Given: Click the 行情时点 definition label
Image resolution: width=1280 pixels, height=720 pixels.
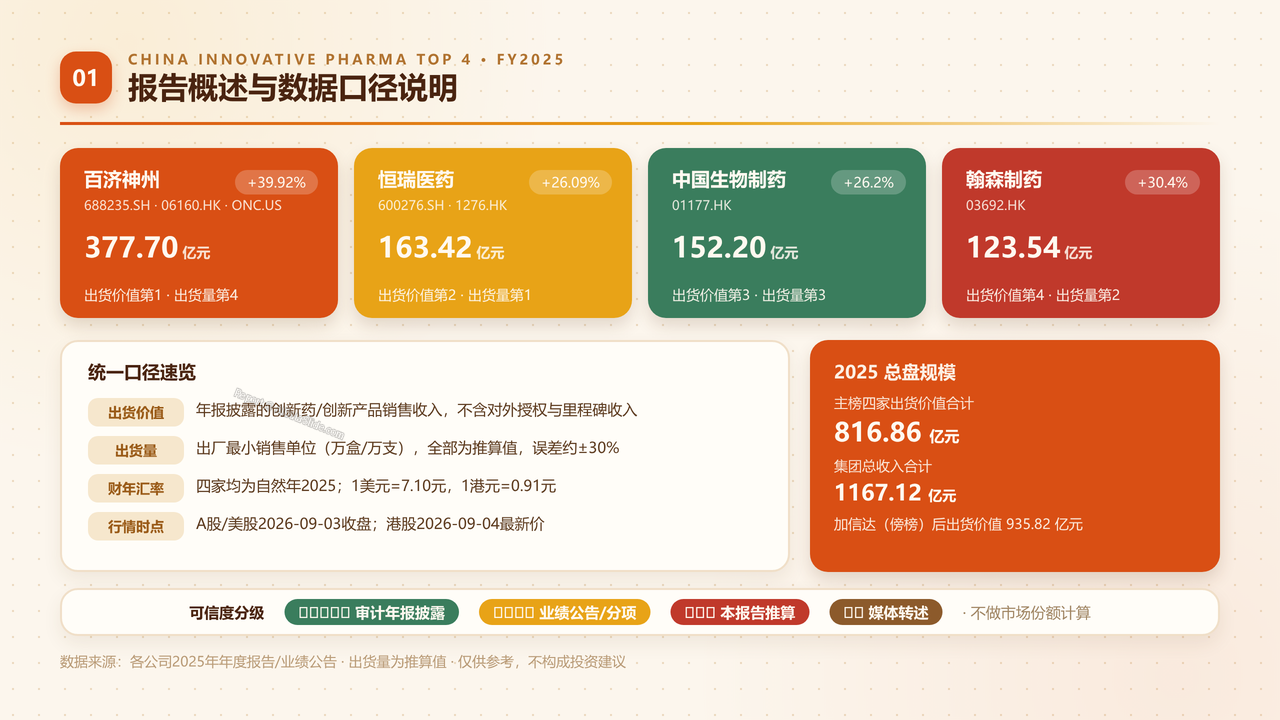Looking at the screenshot, I should [136, 526].
